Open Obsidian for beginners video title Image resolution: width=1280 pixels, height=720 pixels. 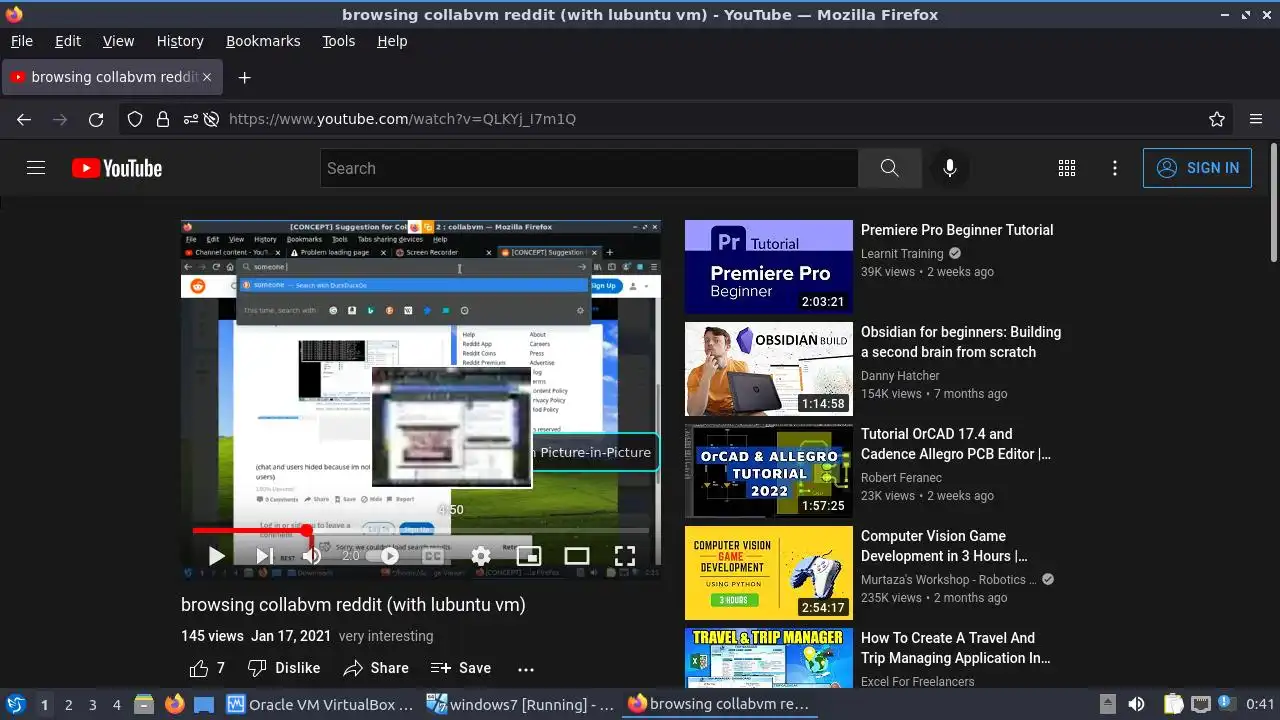click(960, 342)
